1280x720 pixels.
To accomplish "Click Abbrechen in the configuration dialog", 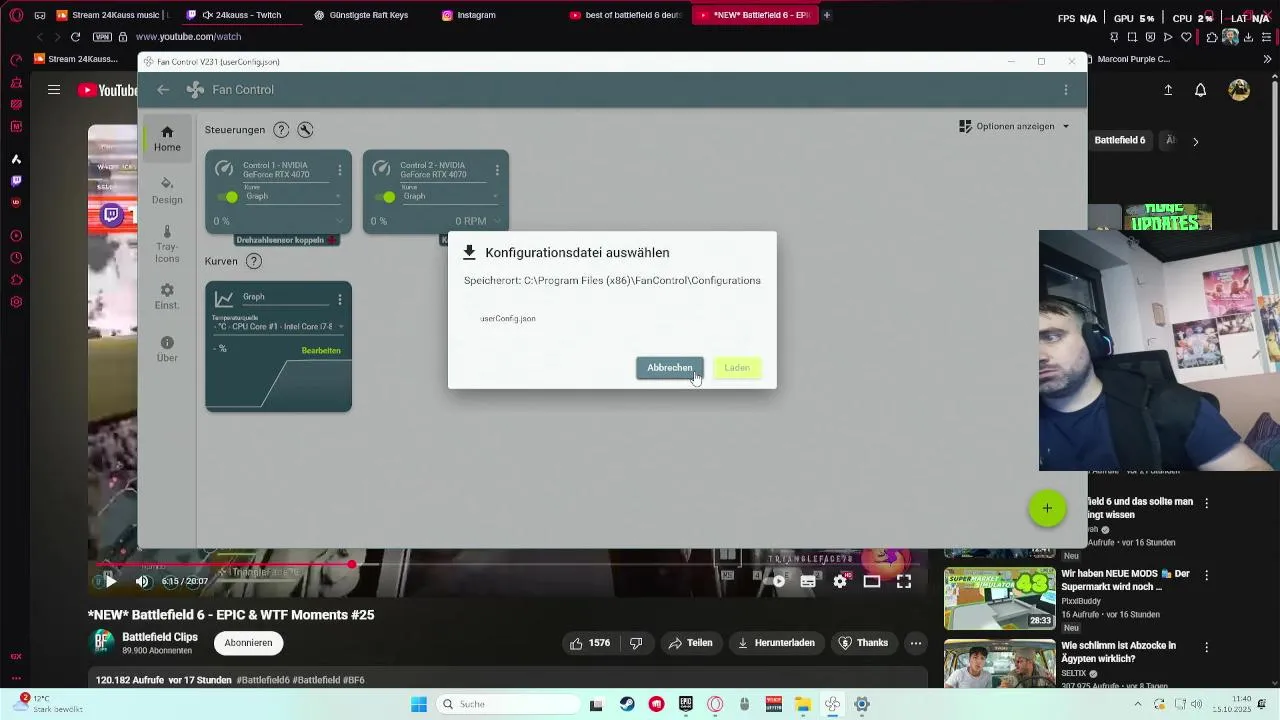I will pos(669,368).
